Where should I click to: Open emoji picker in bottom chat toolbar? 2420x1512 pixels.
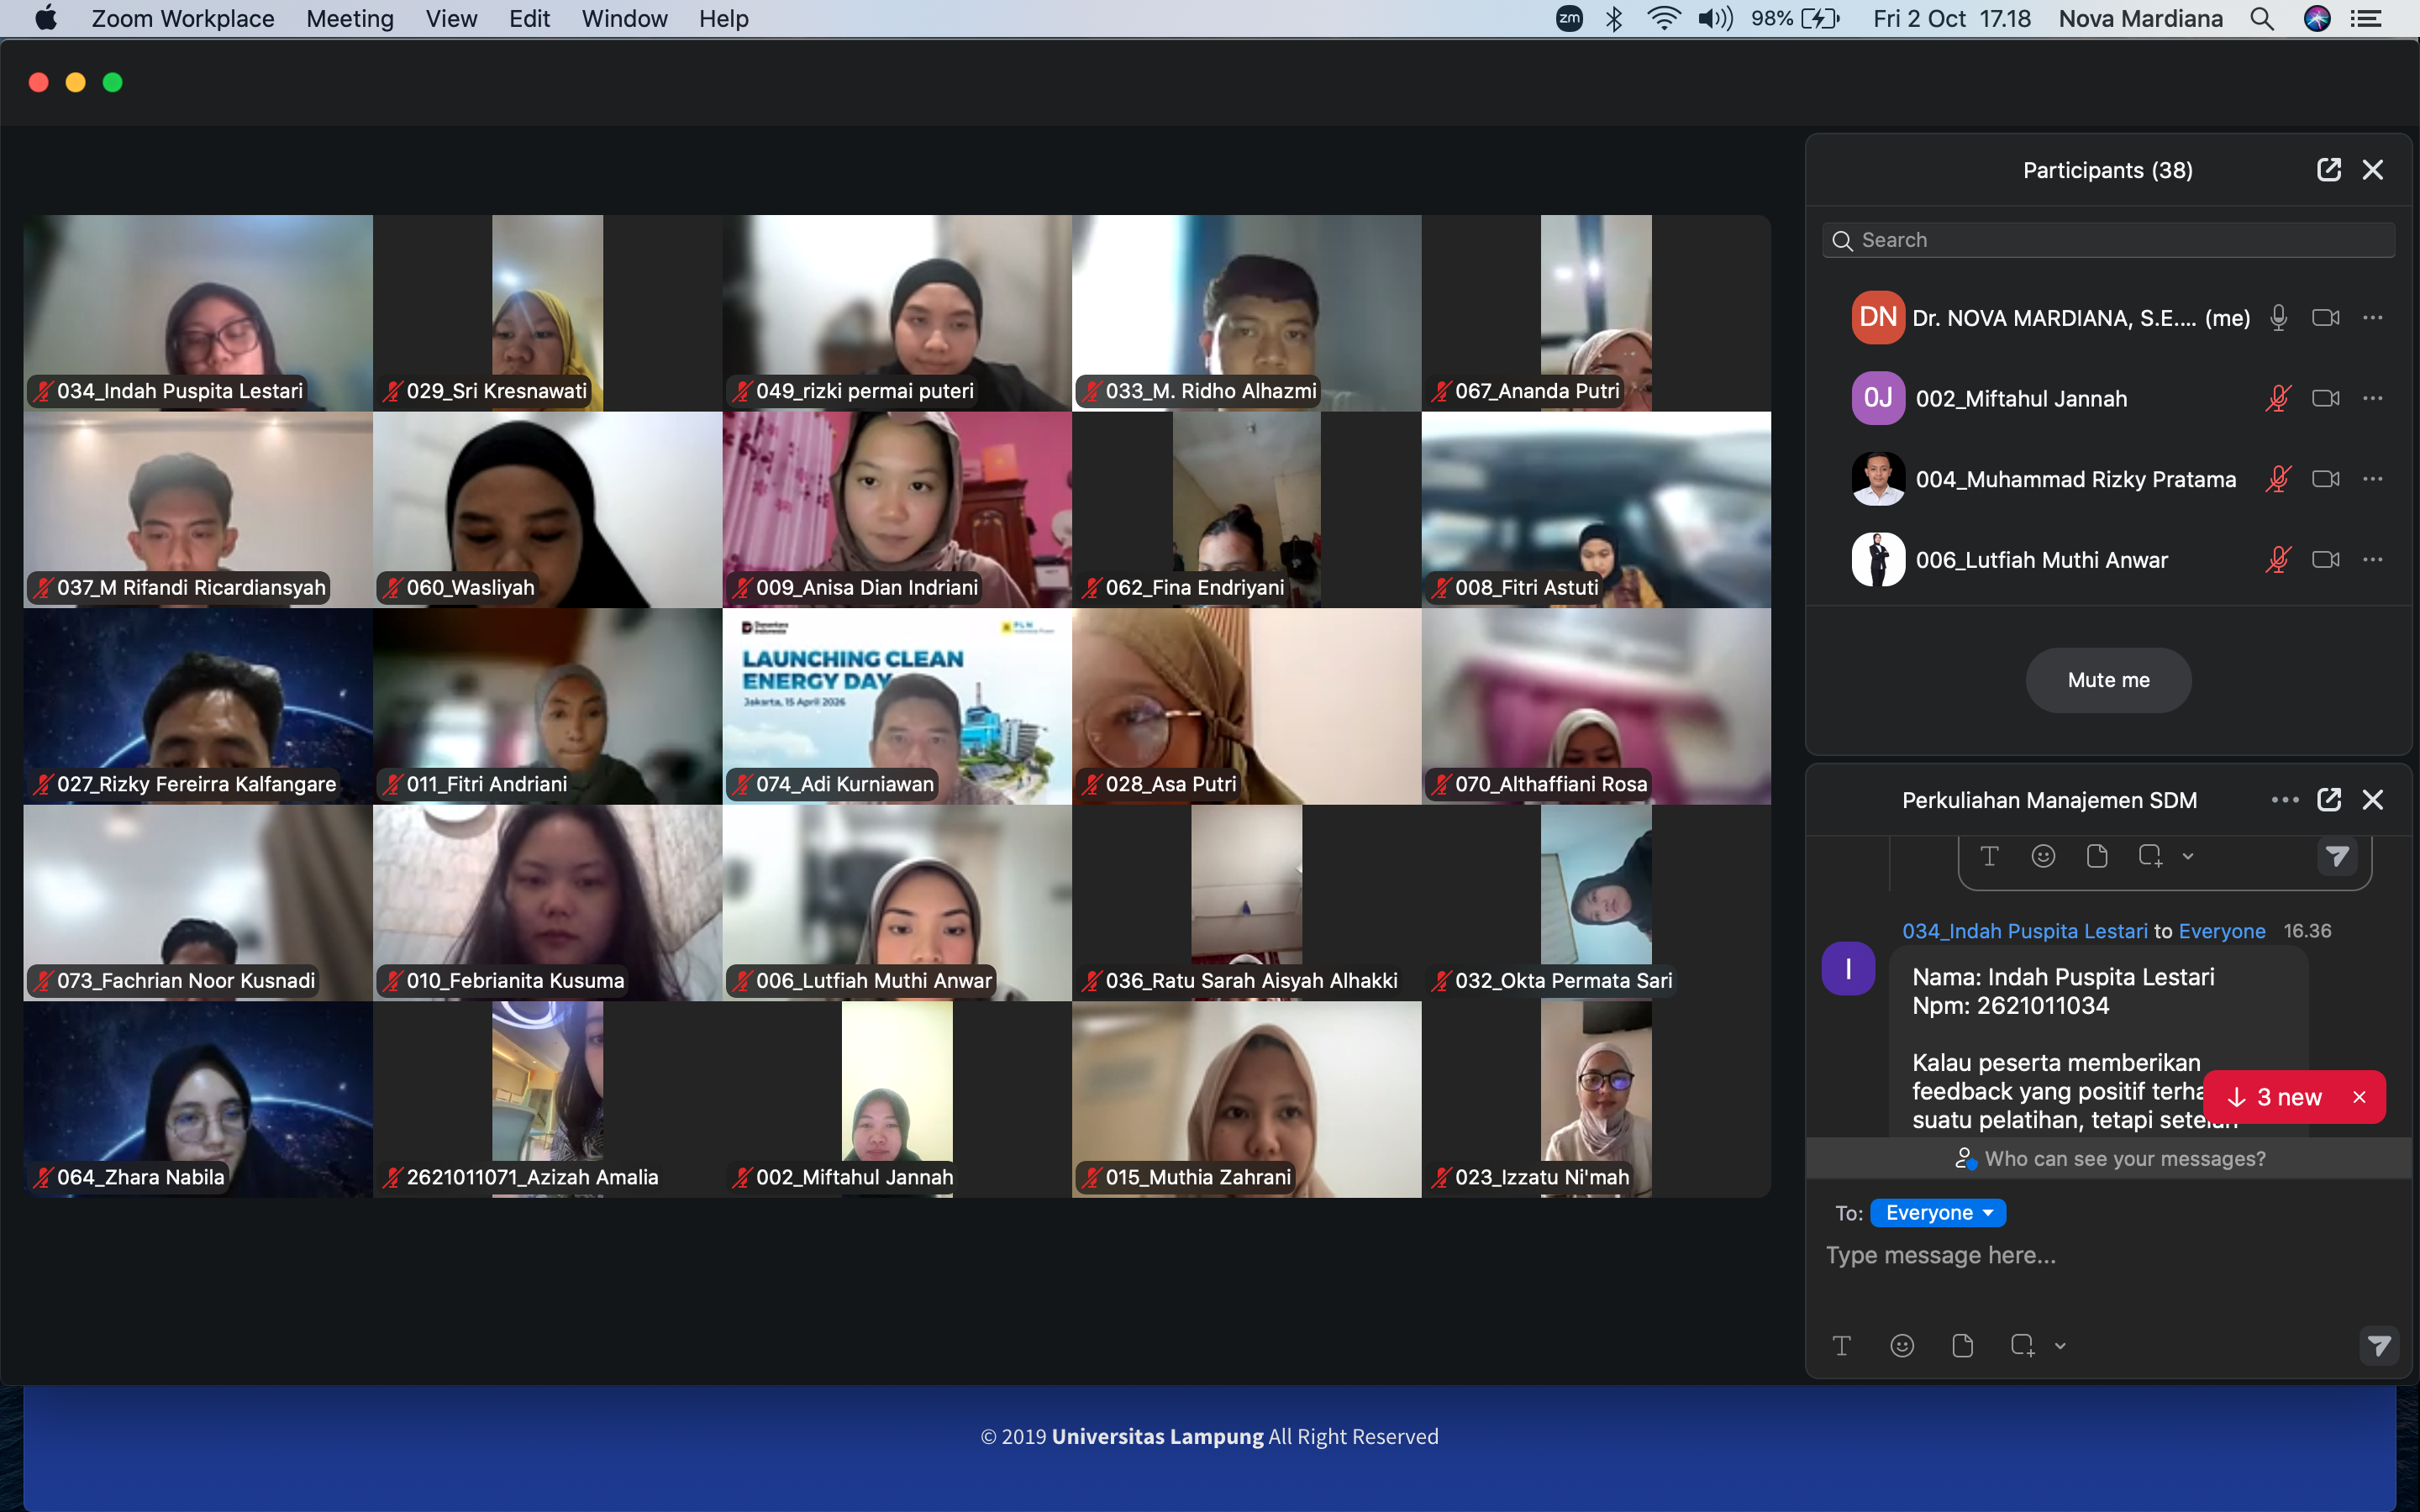[x=1902, y=1345]
